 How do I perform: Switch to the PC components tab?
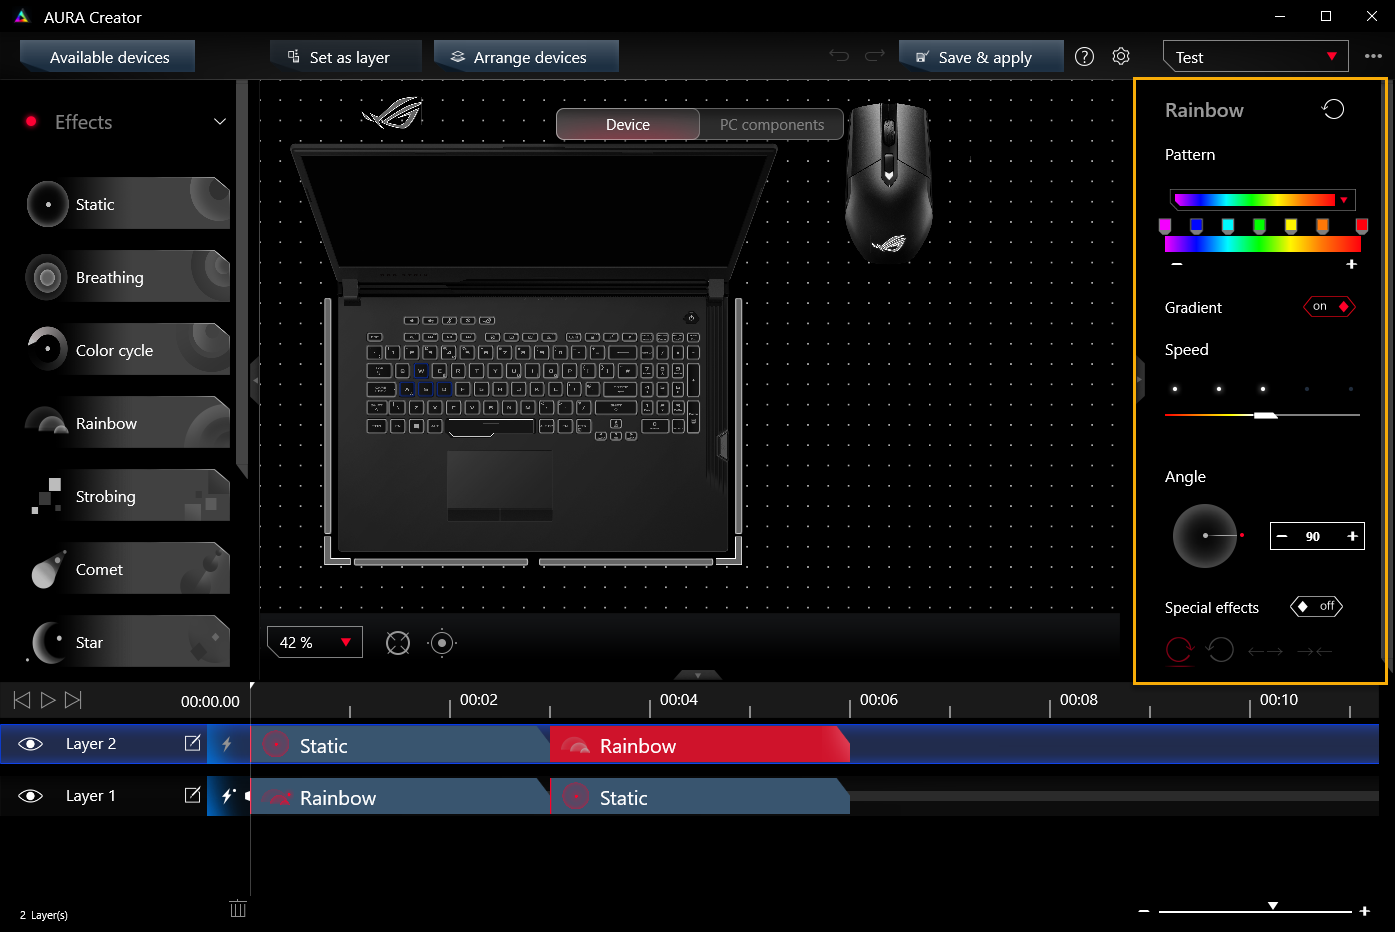tap(772, 125)
